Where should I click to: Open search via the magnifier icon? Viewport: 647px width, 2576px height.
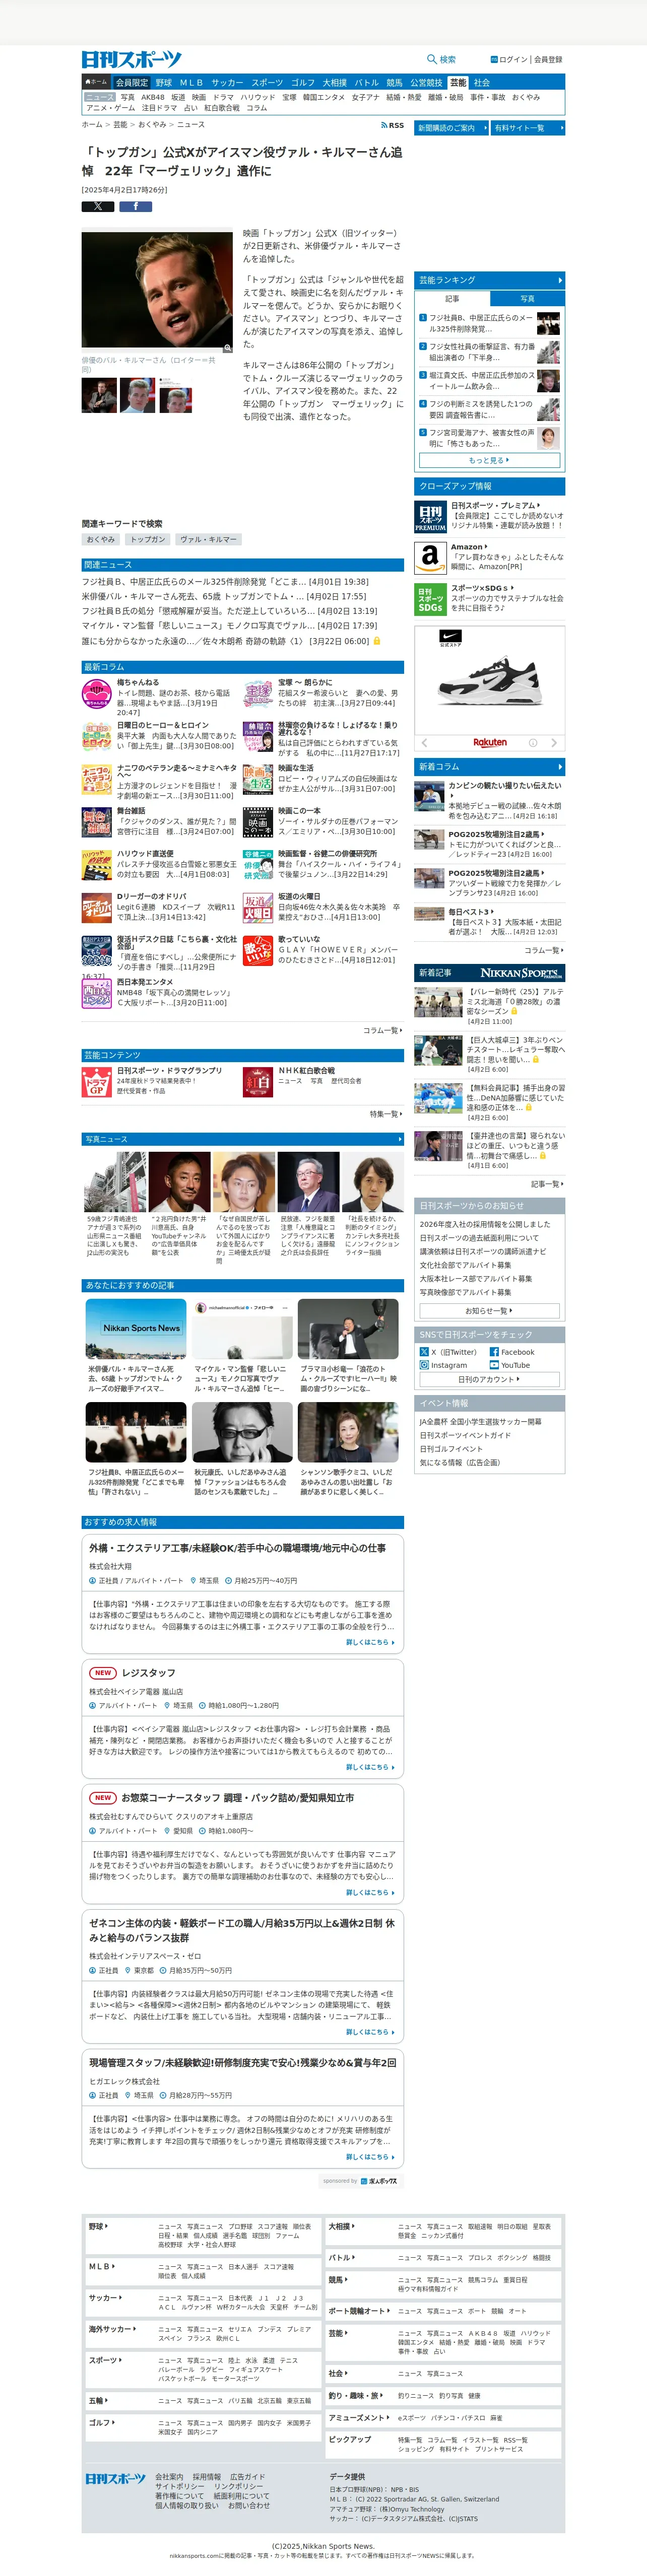[x=432, y=59]
